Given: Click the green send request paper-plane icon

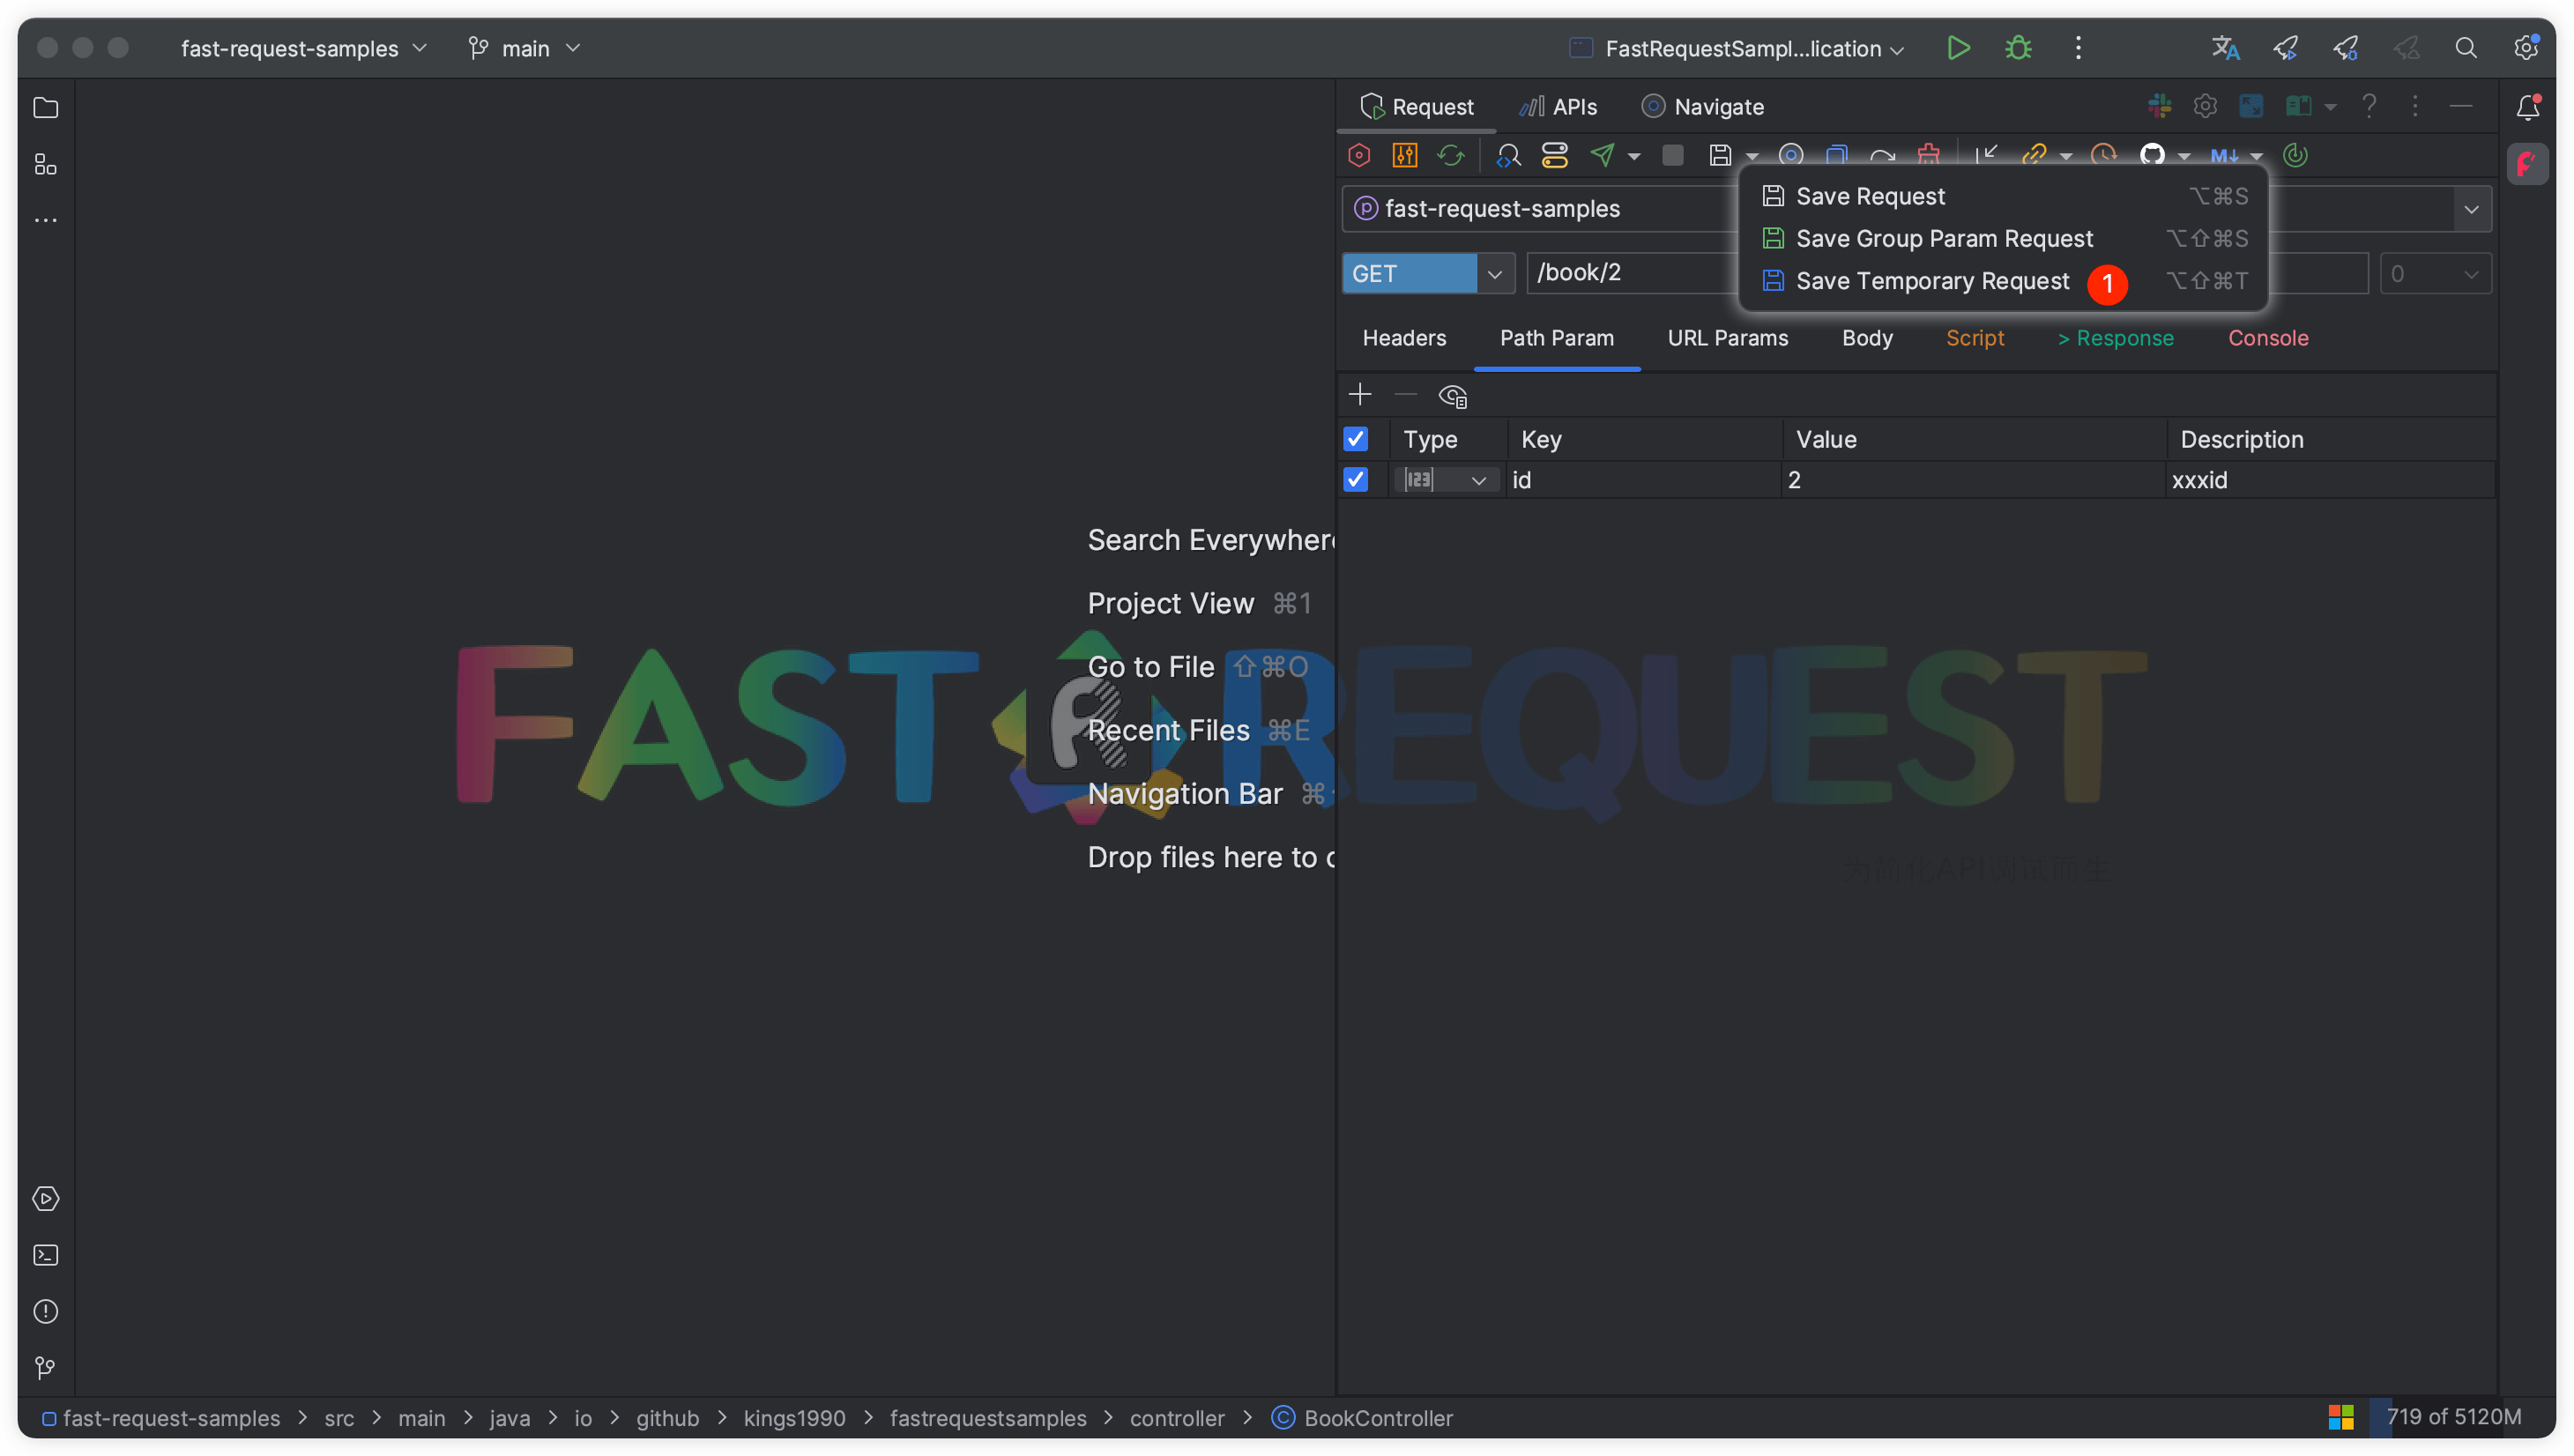Looking at the screenshot, I should (x=1602, y=155).
